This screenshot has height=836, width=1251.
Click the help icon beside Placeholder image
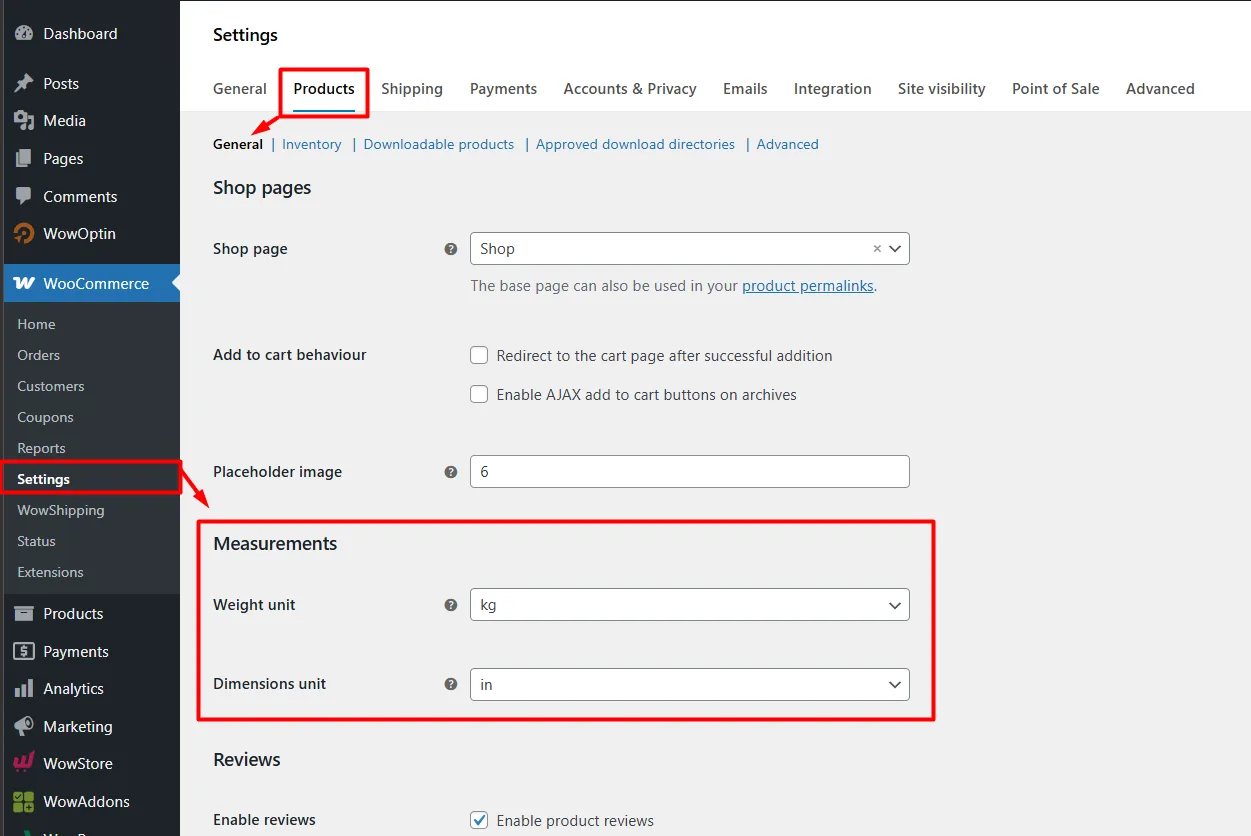(x=451, y=471)
